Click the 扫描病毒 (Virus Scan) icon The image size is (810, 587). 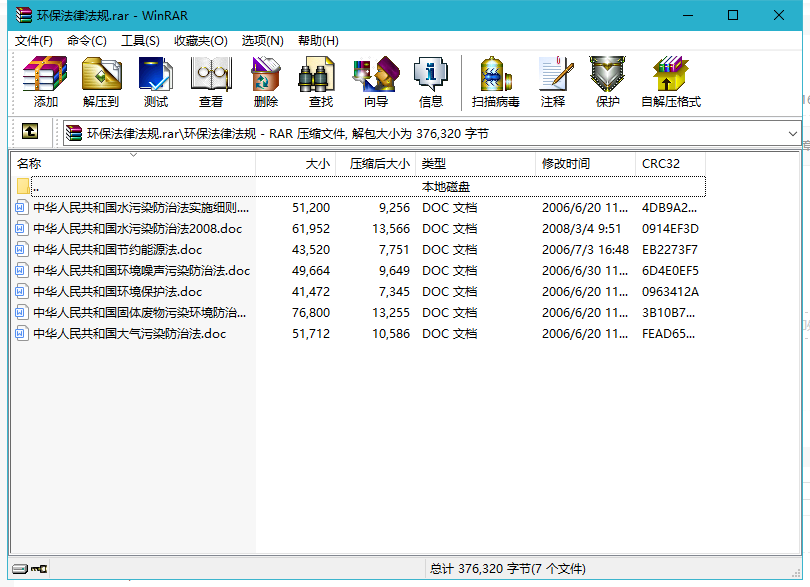495,74
